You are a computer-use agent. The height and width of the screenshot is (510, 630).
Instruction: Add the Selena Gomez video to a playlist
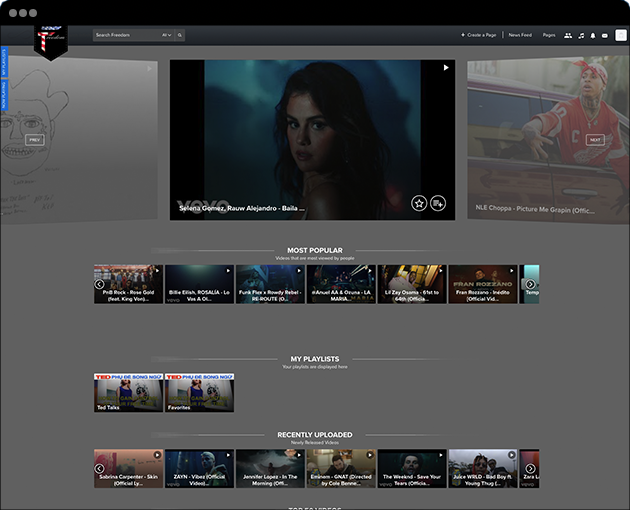pyautogui.click(x=438, y=203)
